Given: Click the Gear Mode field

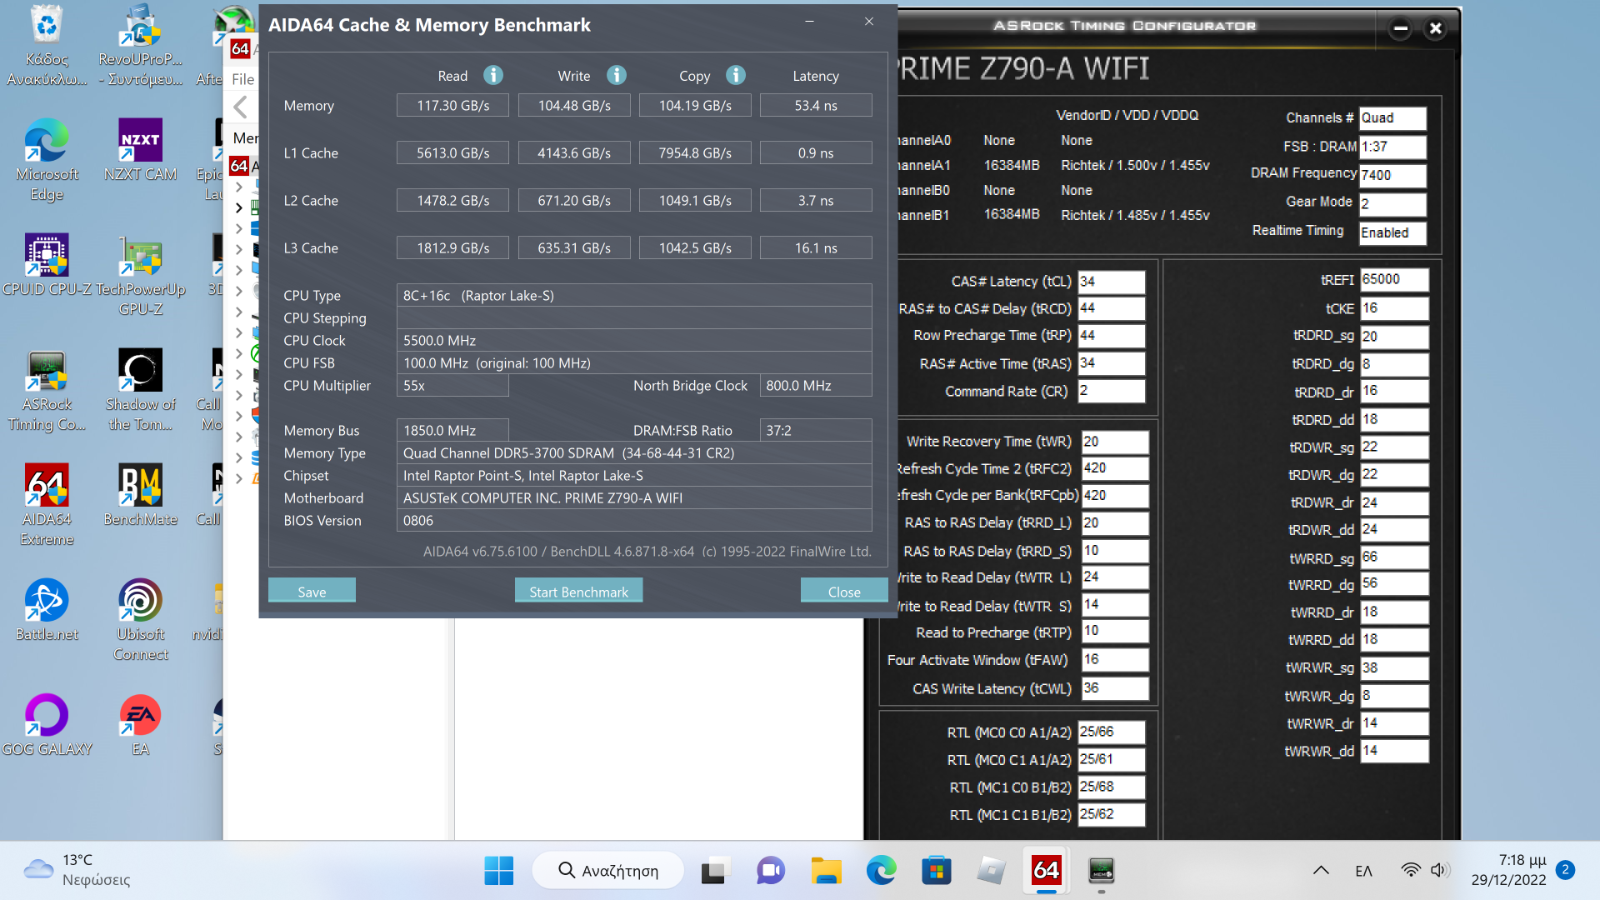Looking at the screenshot, I should (1393, 204).
